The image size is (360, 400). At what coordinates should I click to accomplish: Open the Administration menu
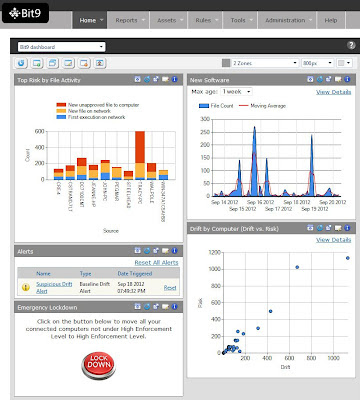(x=287, y=20)
